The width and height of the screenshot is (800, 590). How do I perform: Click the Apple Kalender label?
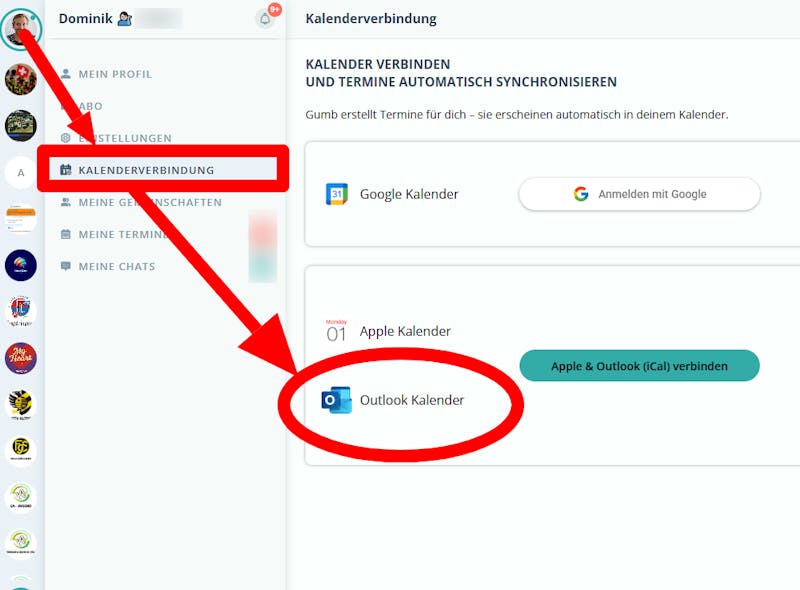(x=405, y=331)
